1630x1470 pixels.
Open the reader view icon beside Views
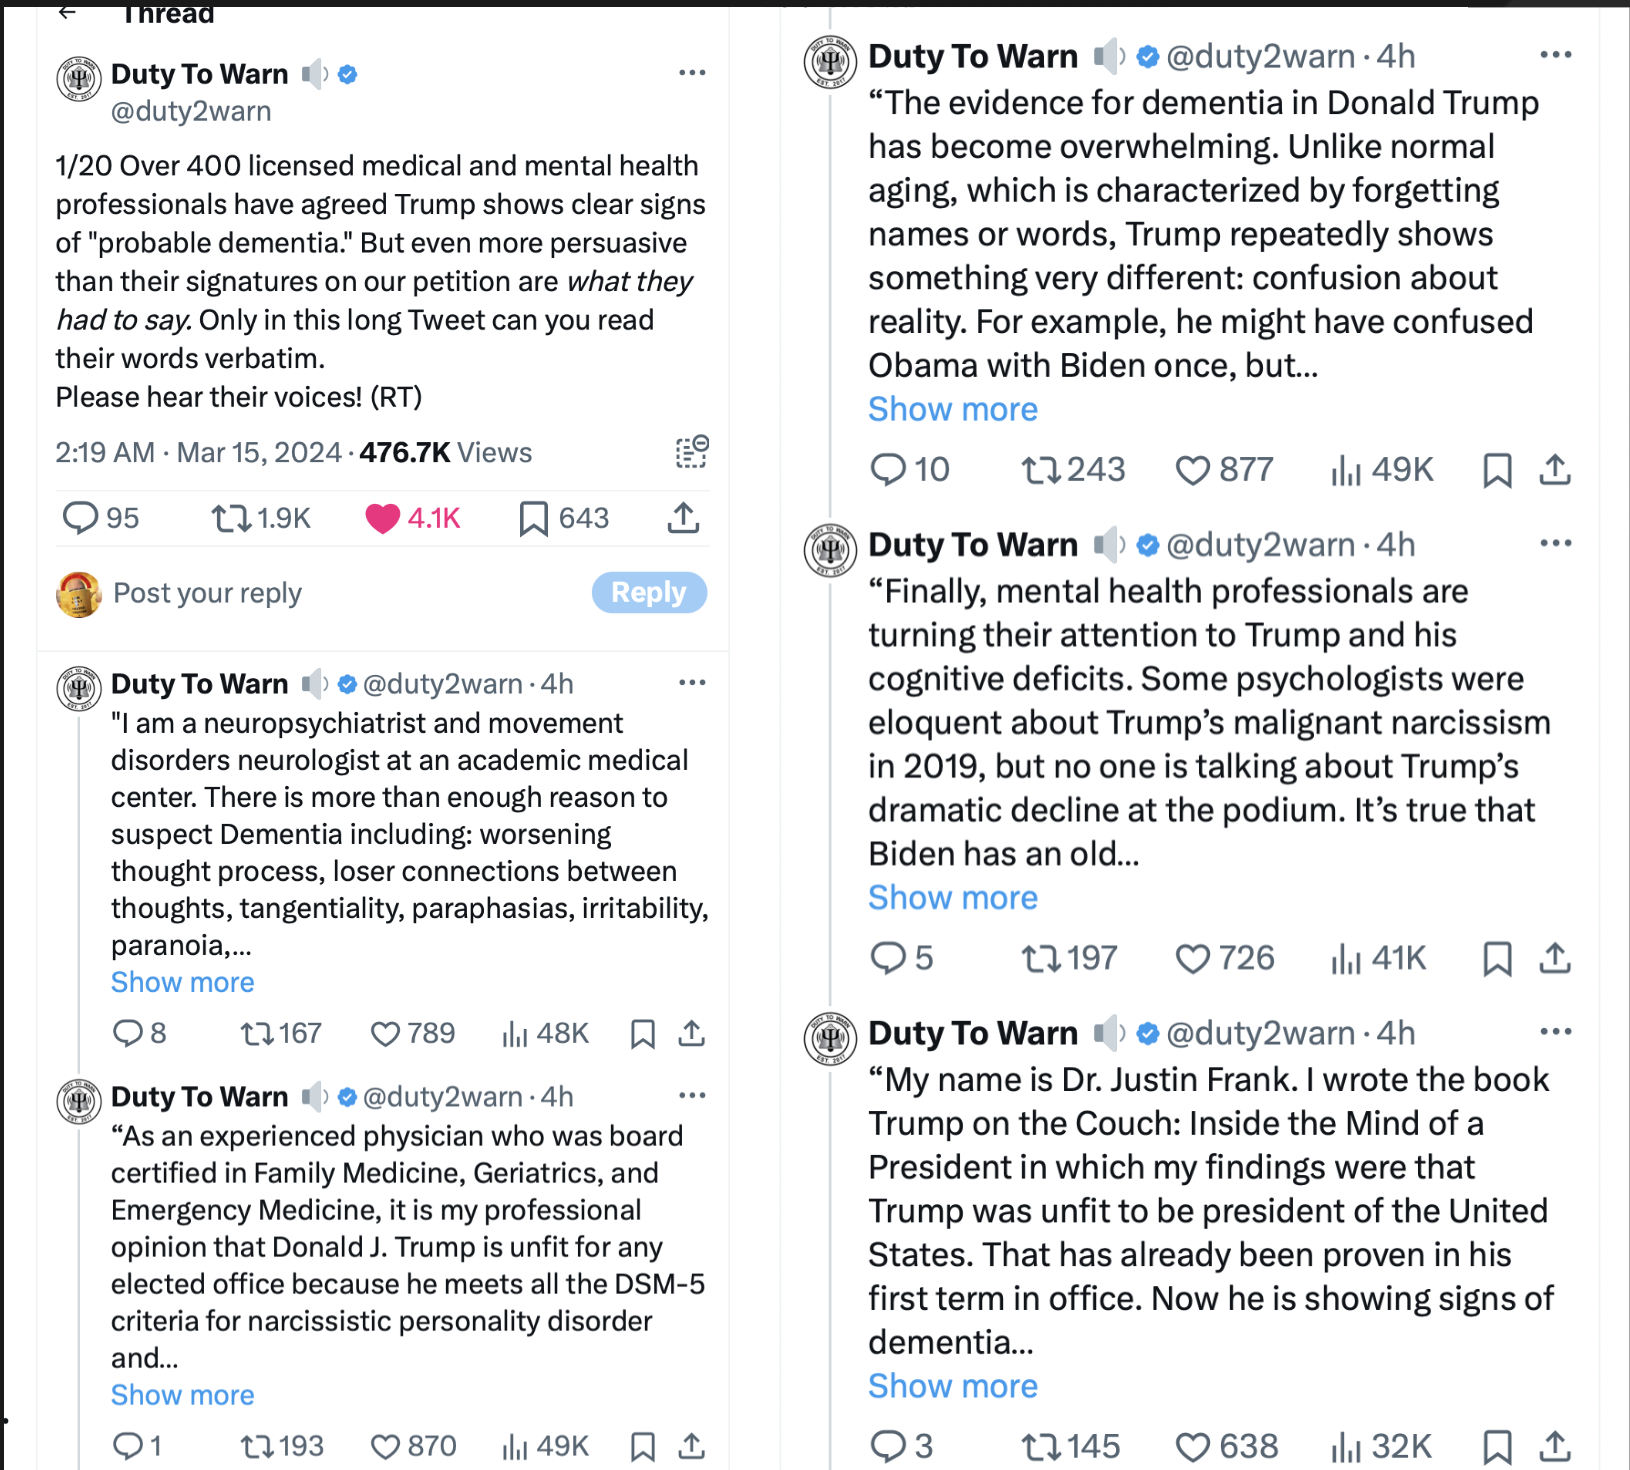pos(691,452)
